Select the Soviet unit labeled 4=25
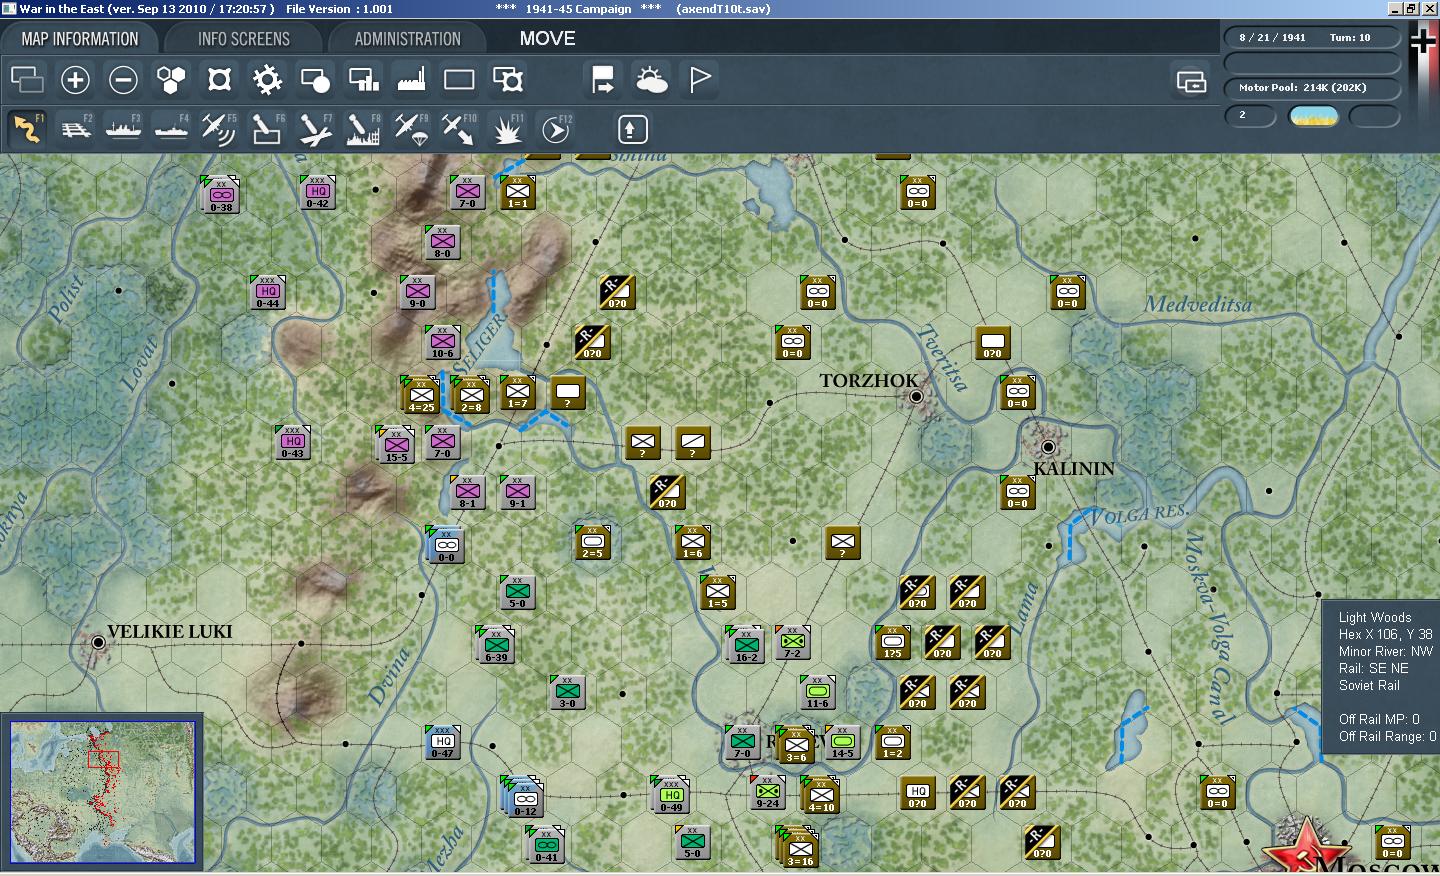 [421, 395]
